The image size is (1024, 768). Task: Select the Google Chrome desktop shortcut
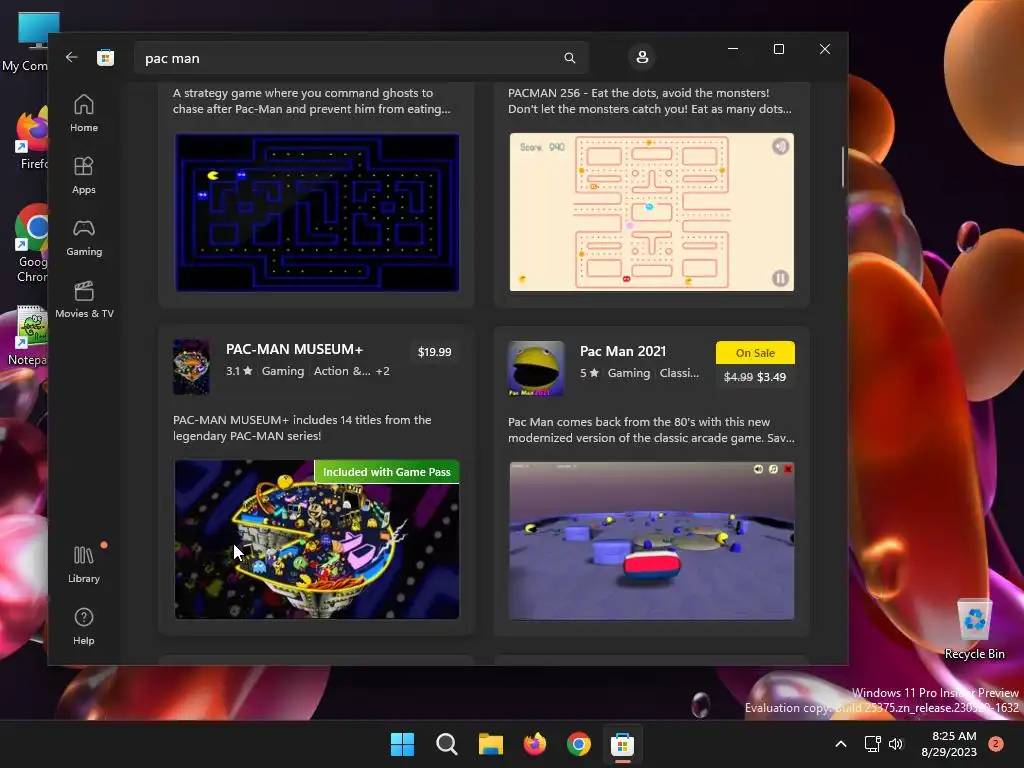pos(31,244)
